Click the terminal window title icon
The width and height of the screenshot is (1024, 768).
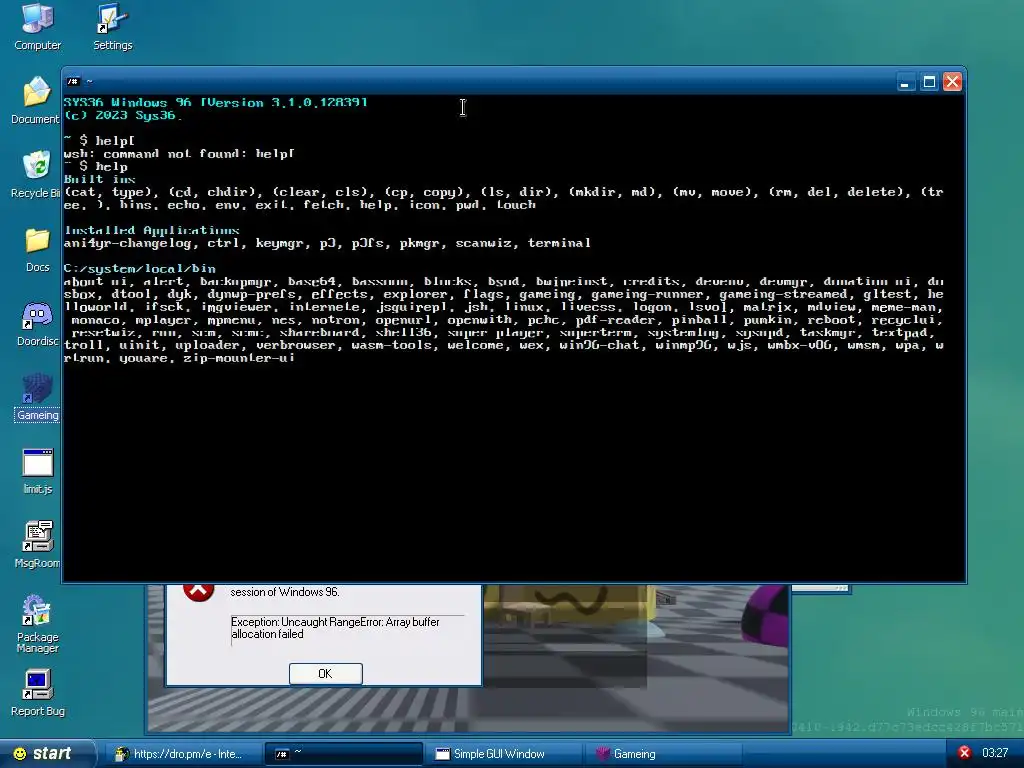coord(73,82)
